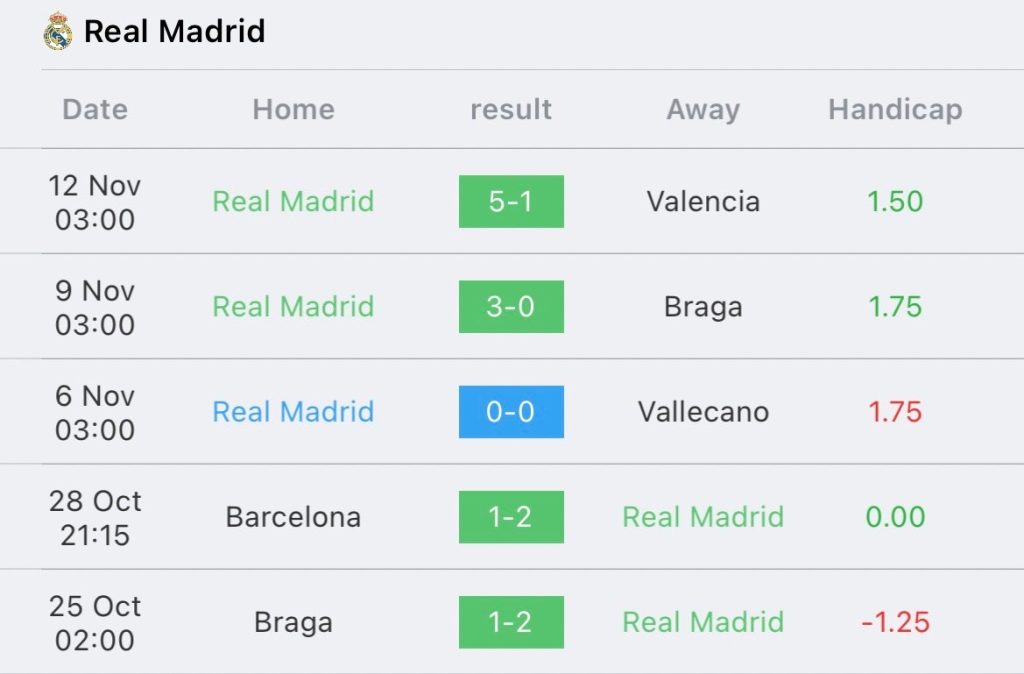Click the 28 Oct 21:15 match date
Screen dimensions: 1024x674
click(95, 518)
